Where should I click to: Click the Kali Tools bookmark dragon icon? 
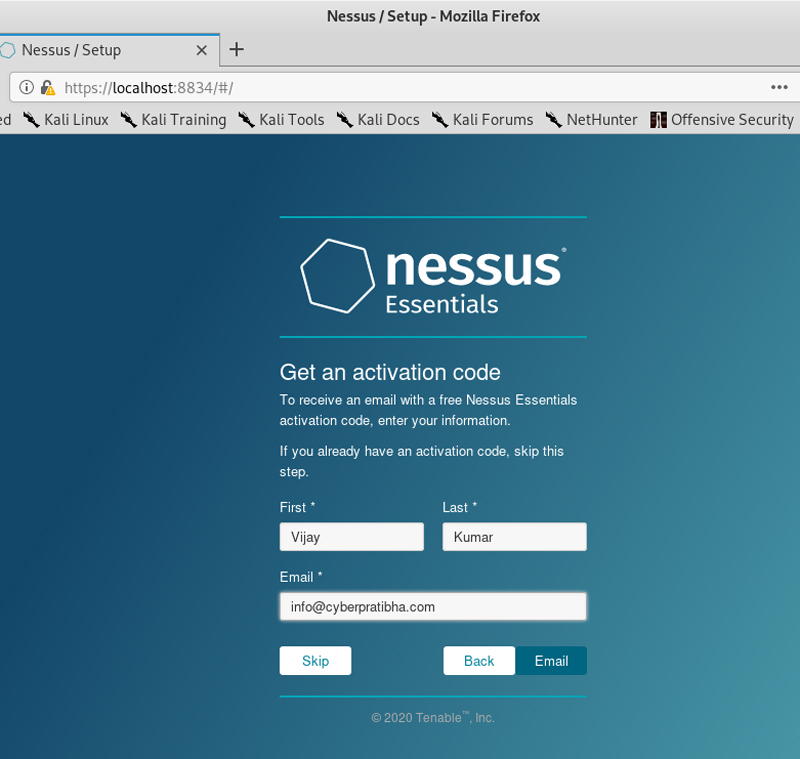coord(246,120)
